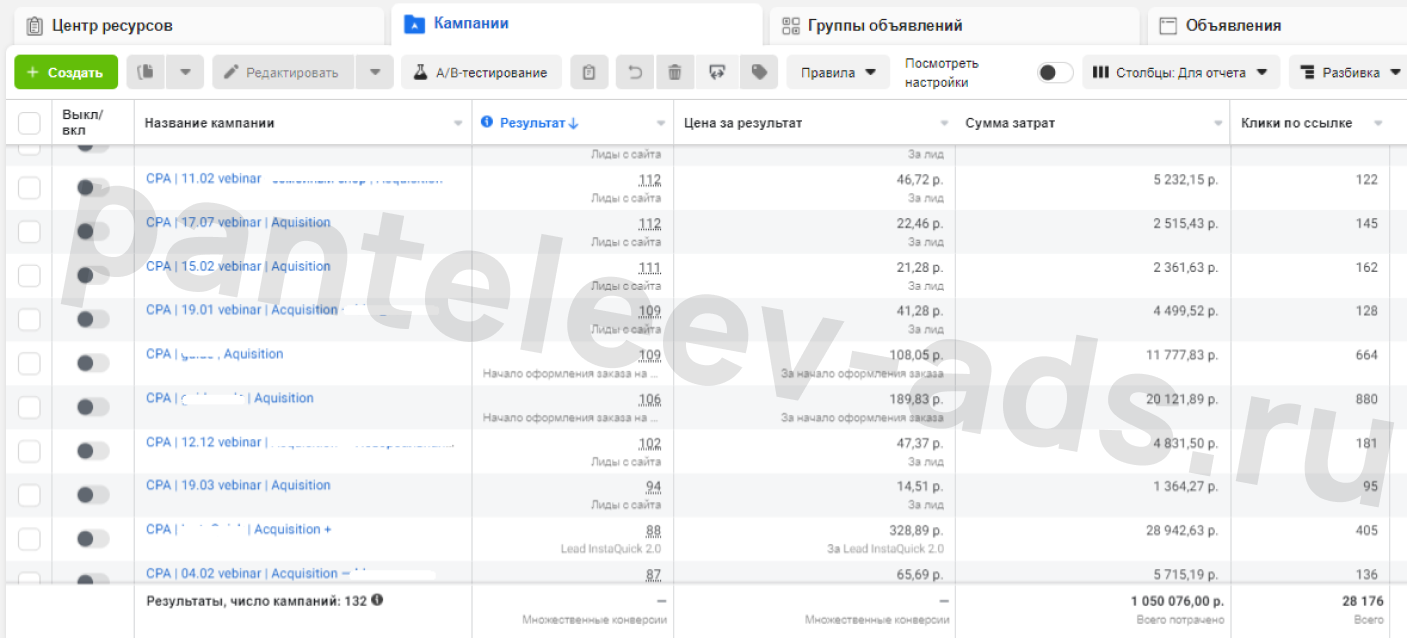
Task: Select checkbox for CPA 19.01 vebinar row
Action: click(29, 319)
